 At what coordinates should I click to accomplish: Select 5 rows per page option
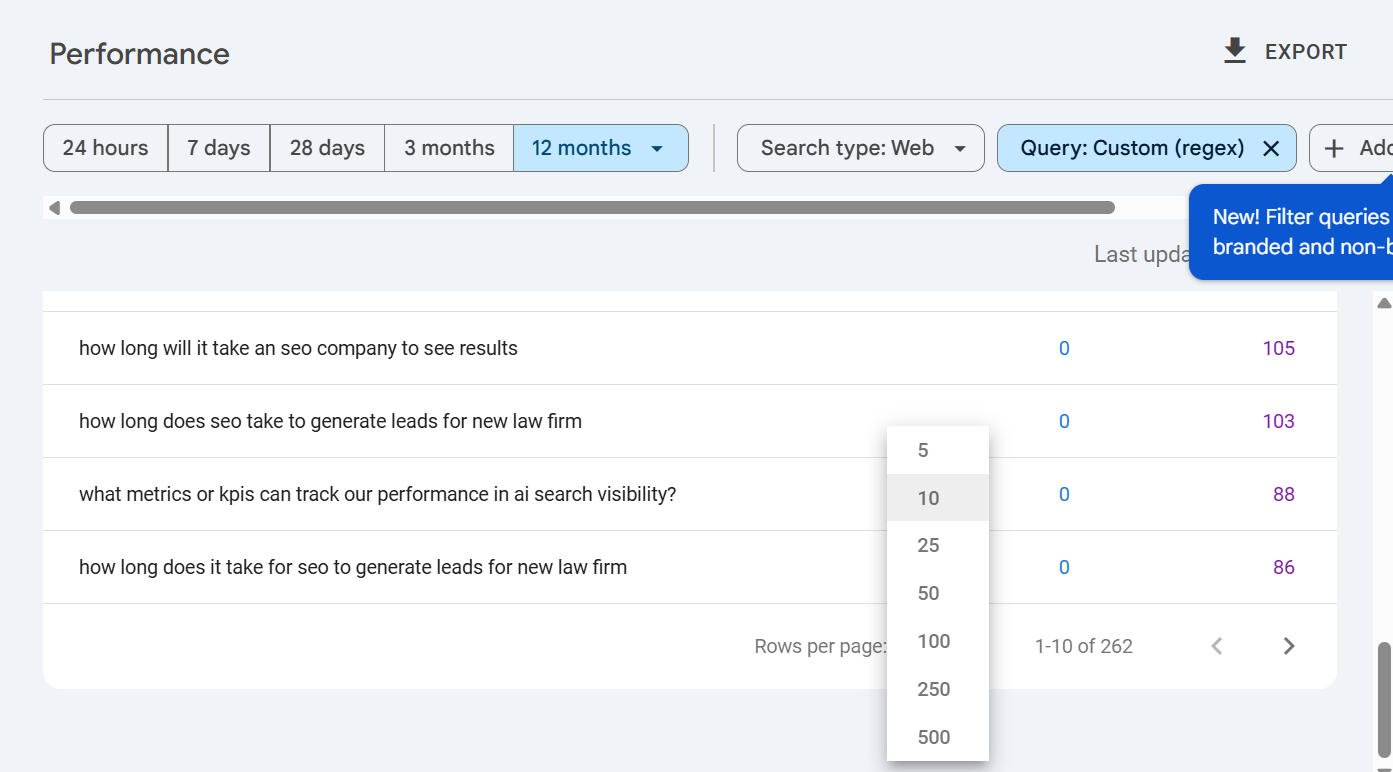[924, 451]
